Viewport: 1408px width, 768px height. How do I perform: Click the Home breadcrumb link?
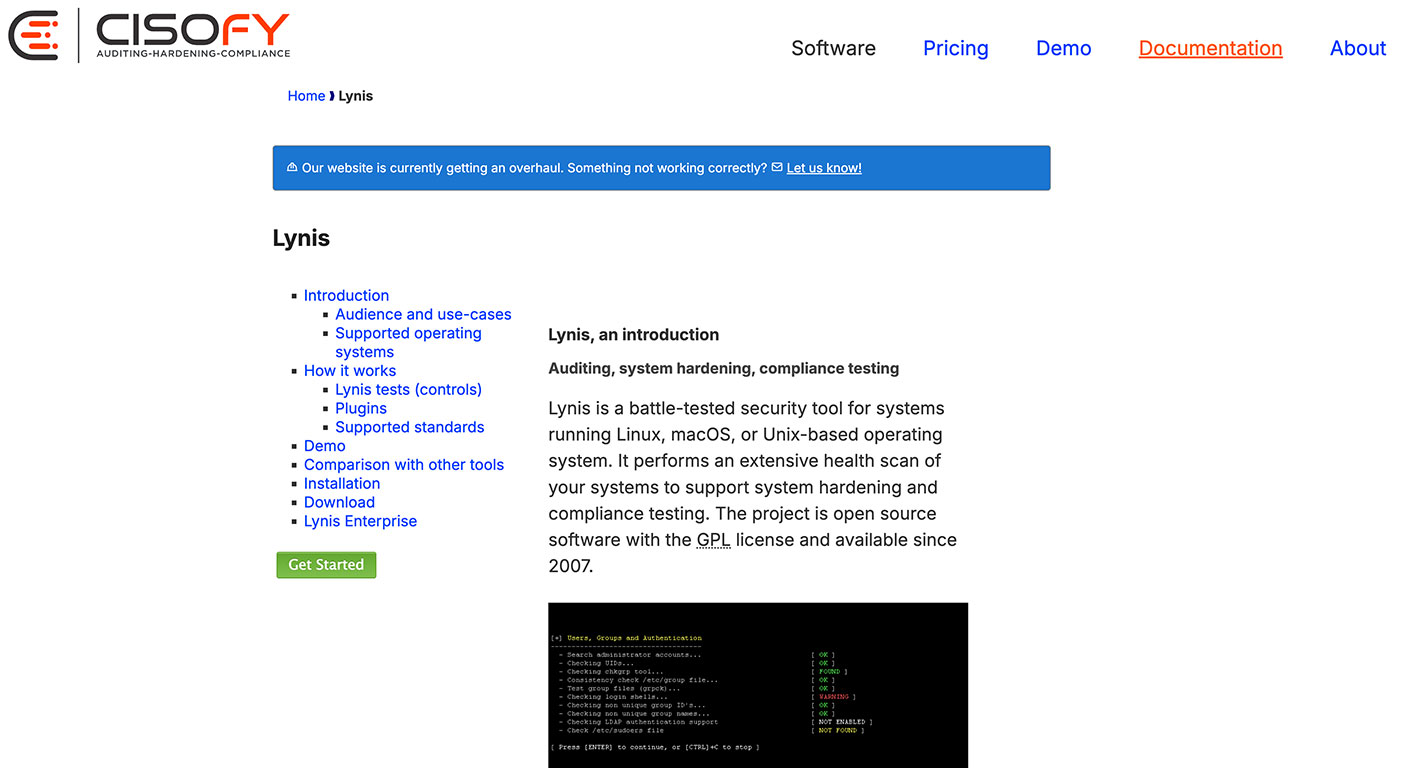(x=306, y=96)
